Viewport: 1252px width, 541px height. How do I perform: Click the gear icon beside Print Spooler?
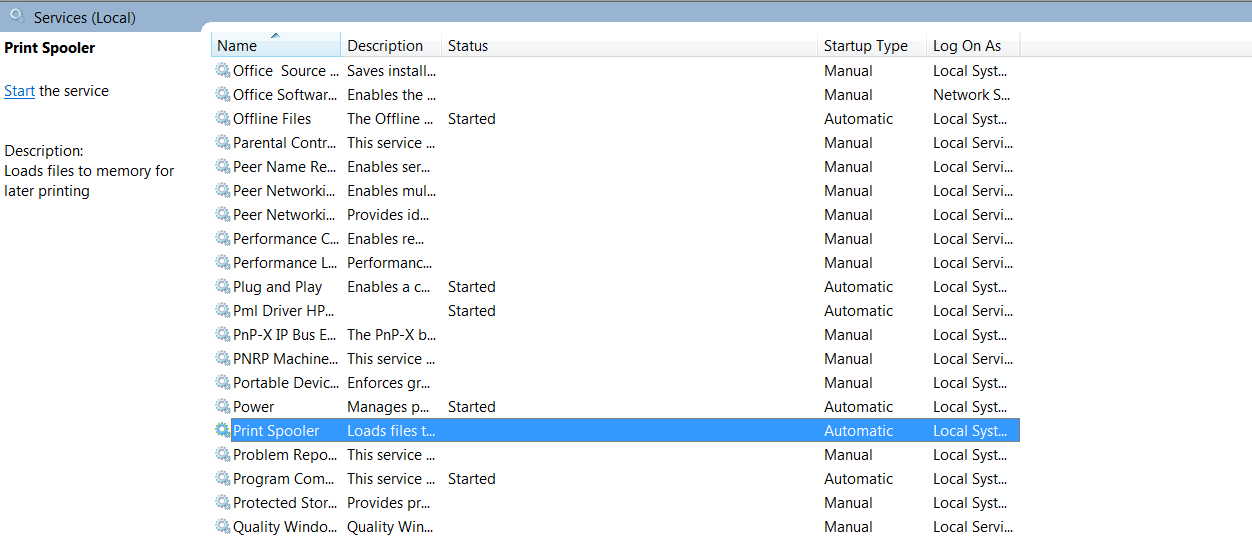tap(223, 431)
